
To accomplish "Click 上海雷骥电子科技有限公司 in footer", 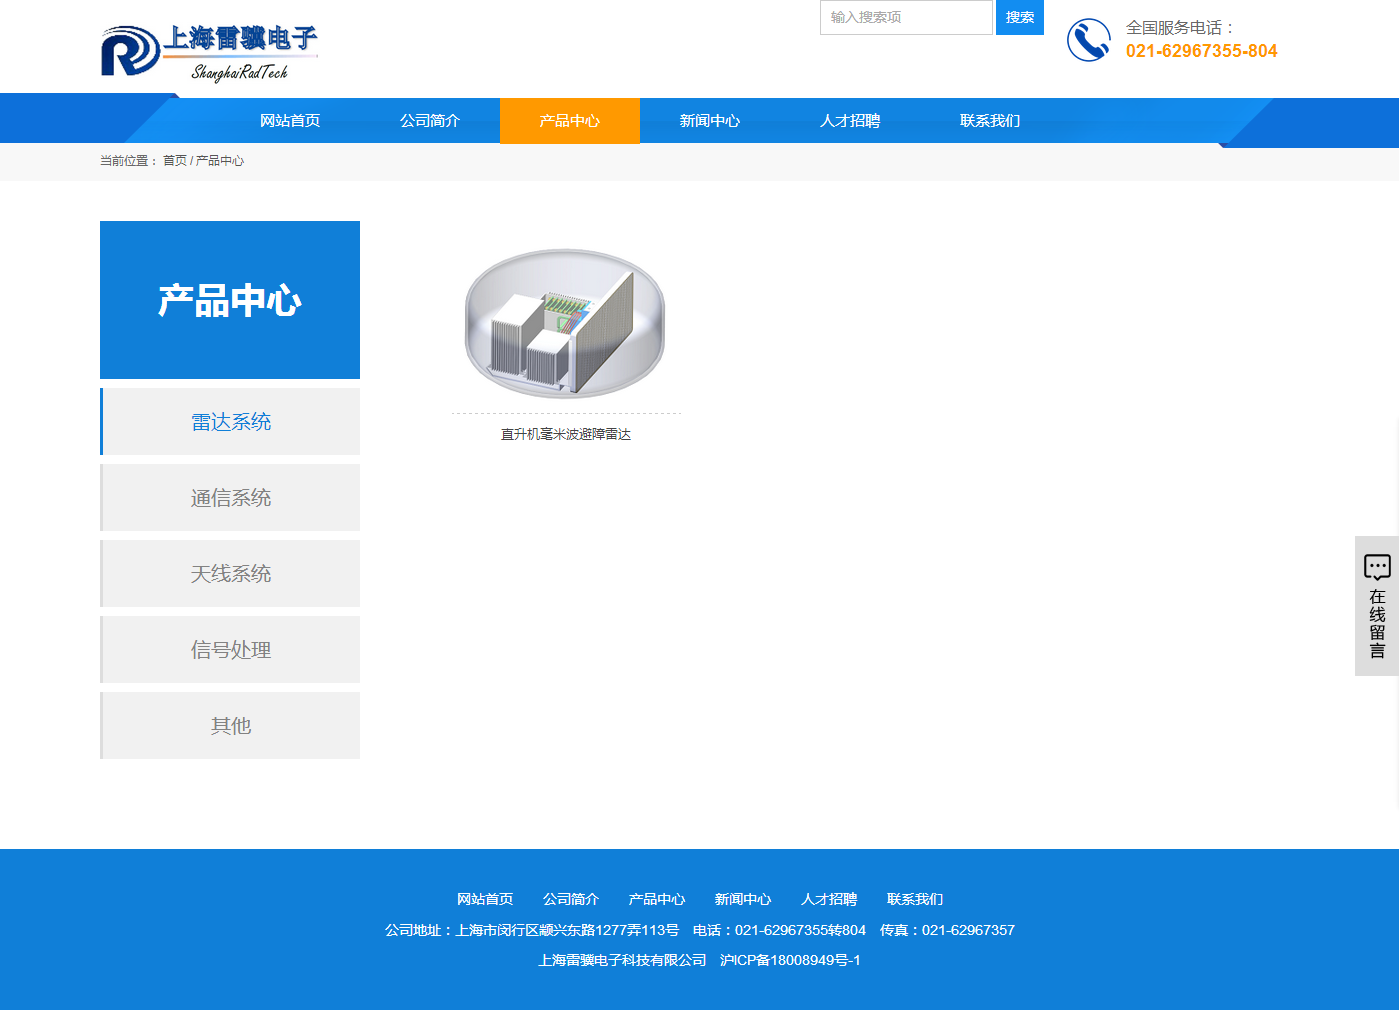I will (622, 960).
